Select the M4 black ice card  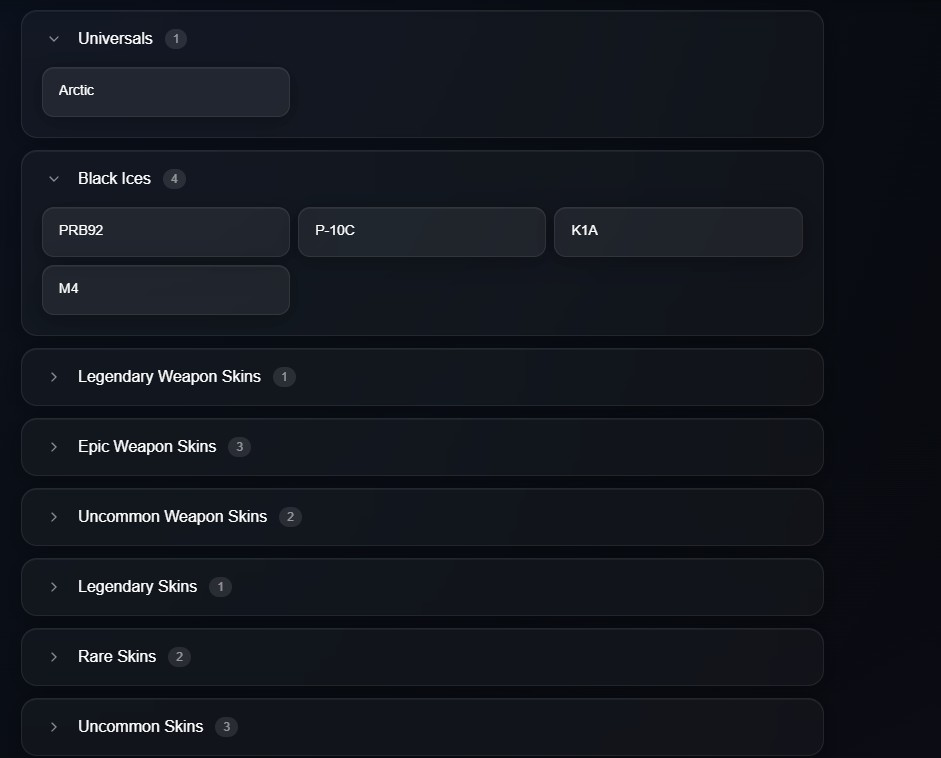coord(166,290)
